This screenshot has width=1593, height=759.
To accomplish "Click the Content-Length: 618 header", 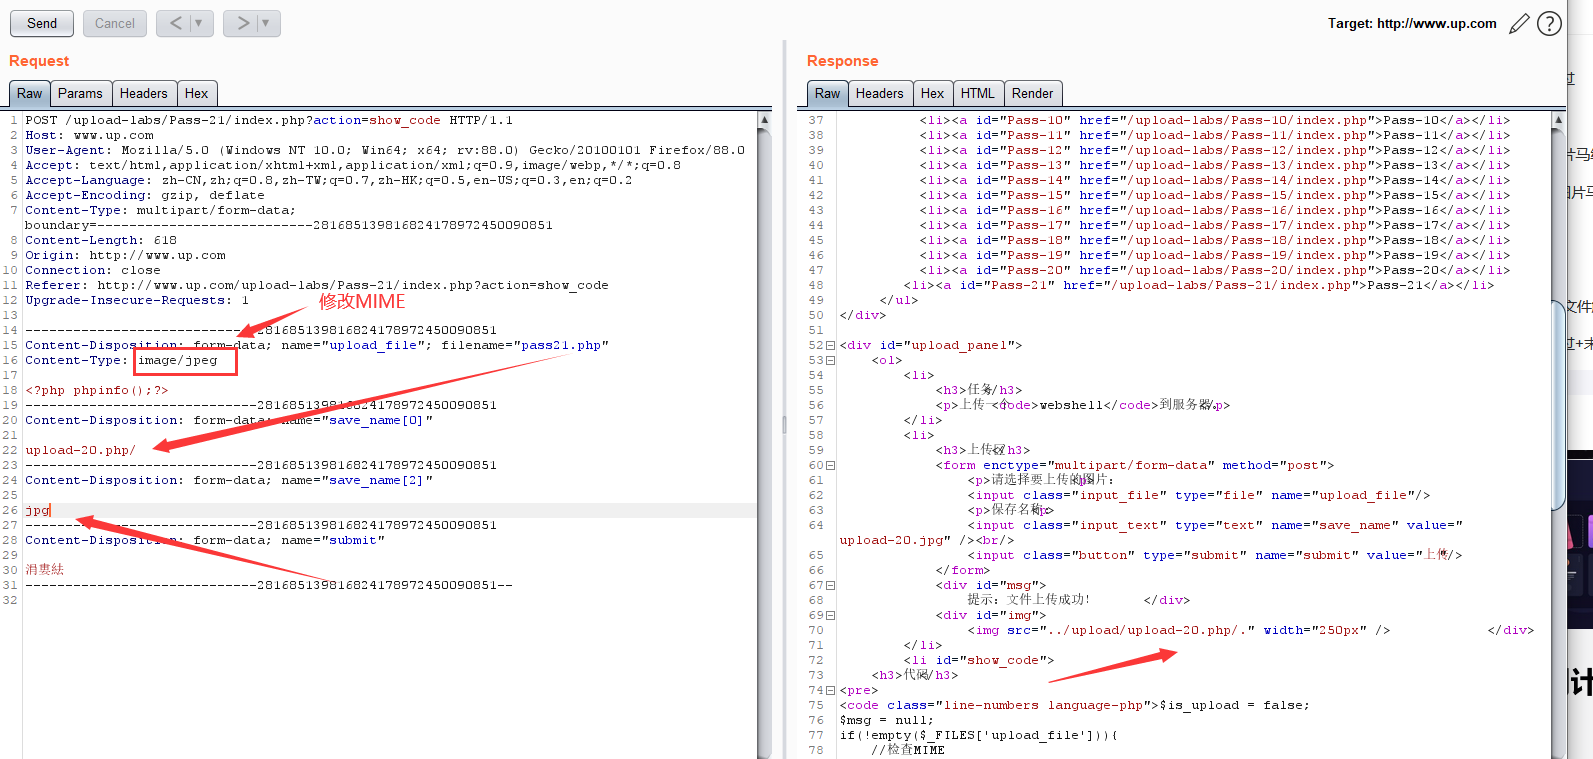I will [x=101, y=240].
